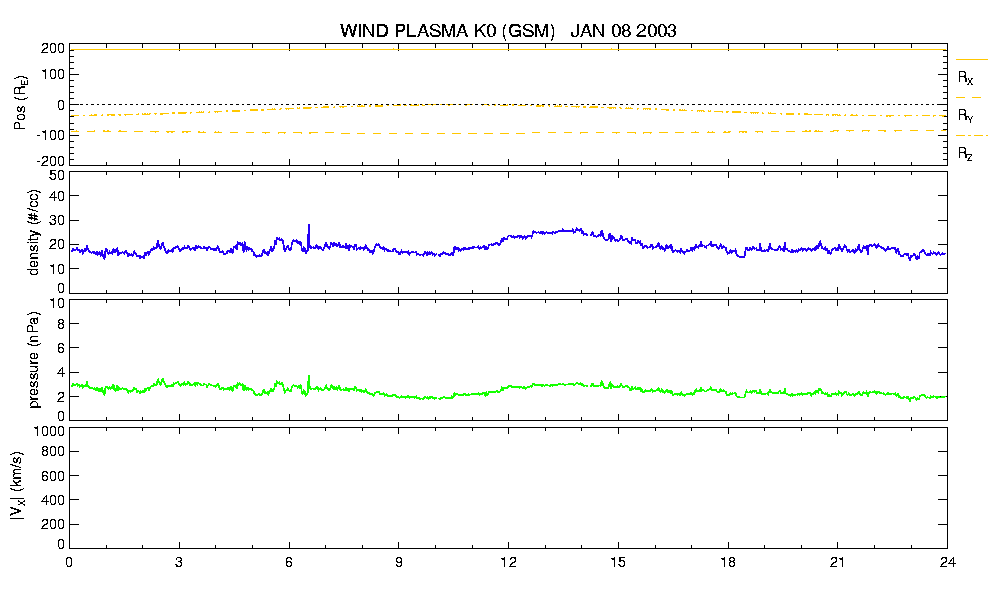The height and width of the screenshot is (600, 993).
Task: Click the 1000 tick on velocity axis
Action: 52,431
